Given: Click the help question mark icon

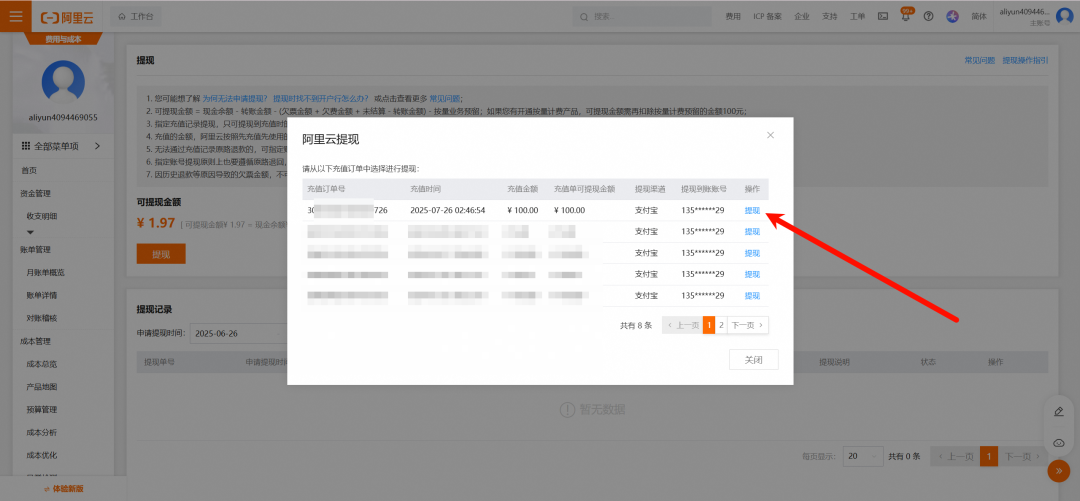Looking at the screenshot, I should [x=928, y=16].
